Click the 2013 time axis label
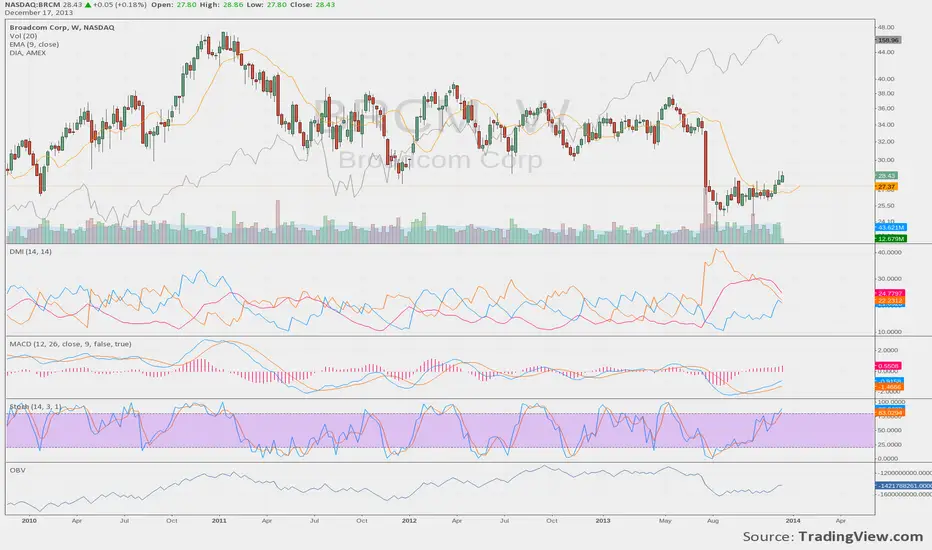 [603, 521]
